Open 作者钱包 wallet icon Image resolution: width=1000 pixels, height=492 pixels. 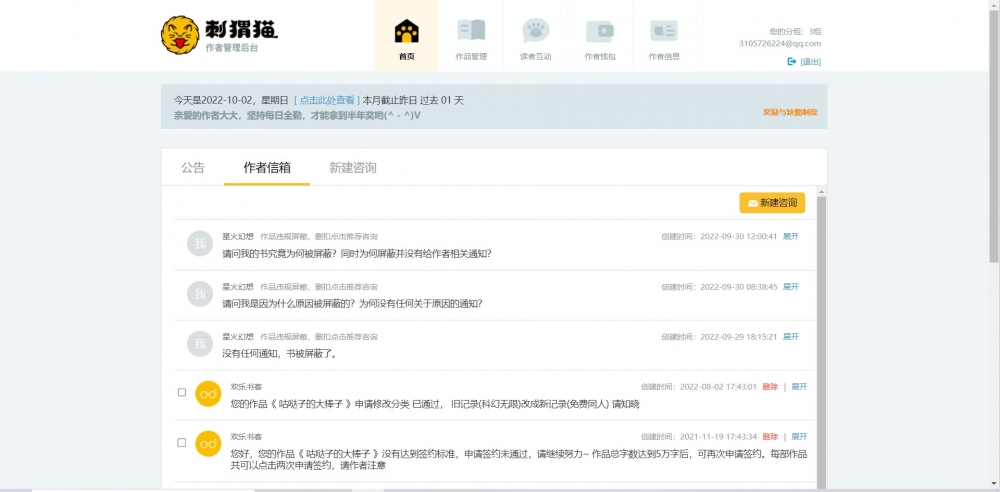coord(600,31)
